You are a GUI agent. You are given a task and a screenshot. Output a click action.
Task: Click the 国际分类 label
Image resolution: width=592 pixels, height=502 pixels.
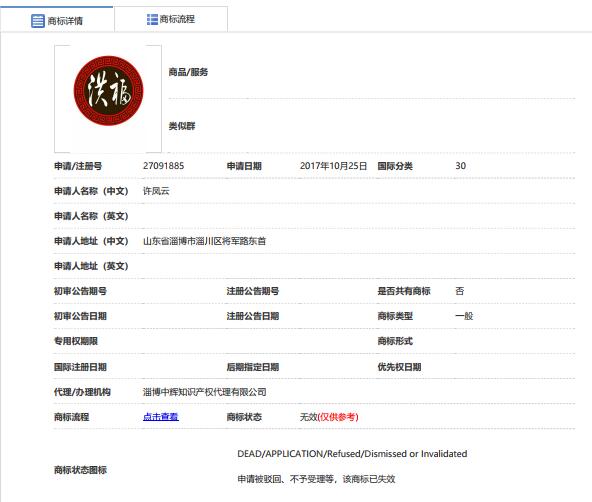(x=395, y=166)
